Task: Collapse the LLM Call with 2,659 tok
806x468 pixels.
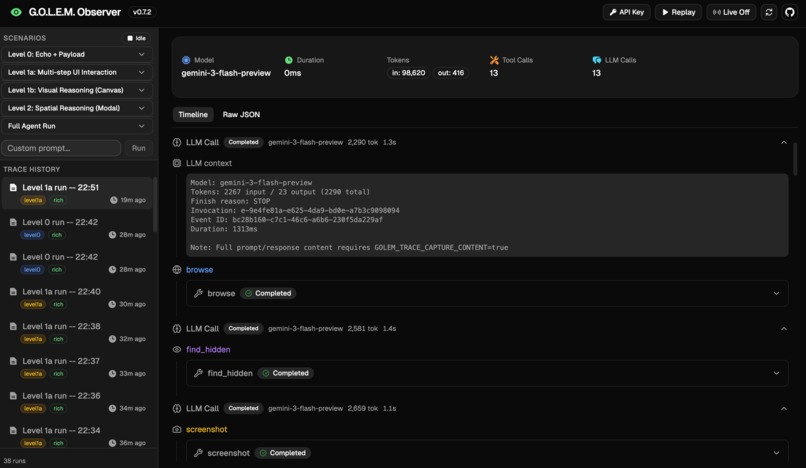Action: coord(783,408)
